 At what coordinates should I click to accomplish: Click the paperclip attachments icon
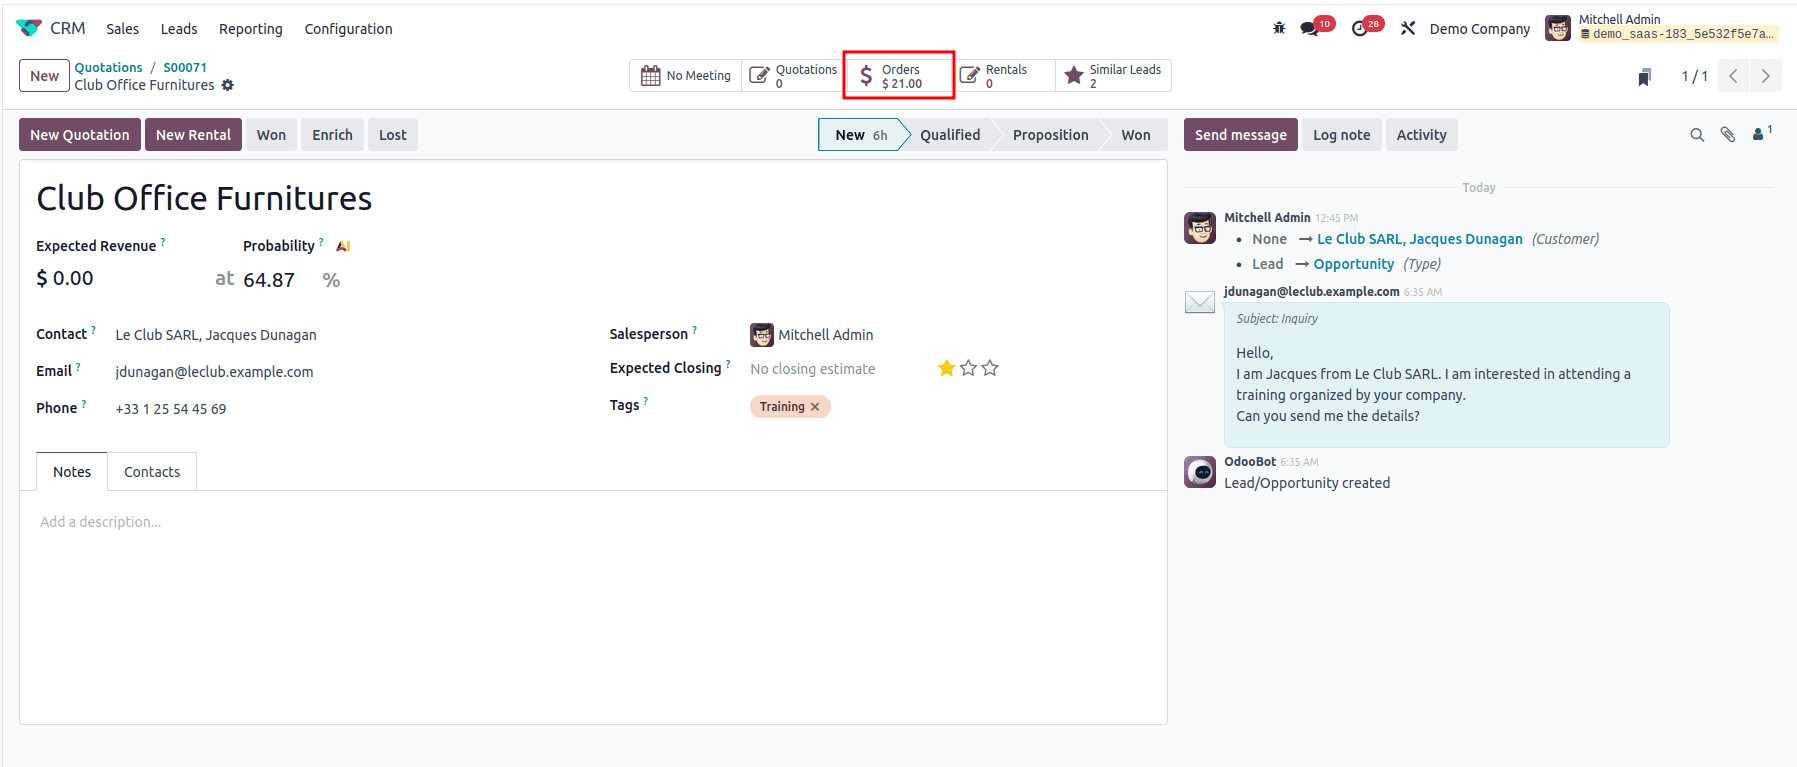1728,135
